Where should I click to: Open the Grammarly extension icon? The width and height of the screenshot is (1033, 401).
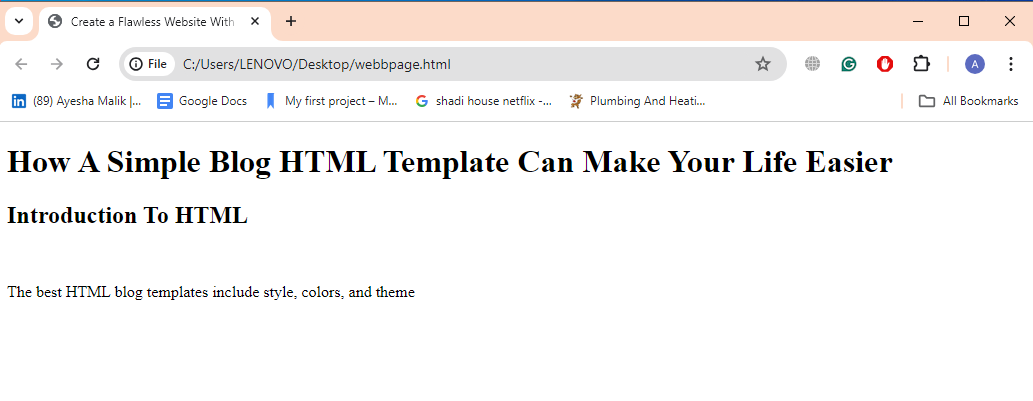coord(849,64)
